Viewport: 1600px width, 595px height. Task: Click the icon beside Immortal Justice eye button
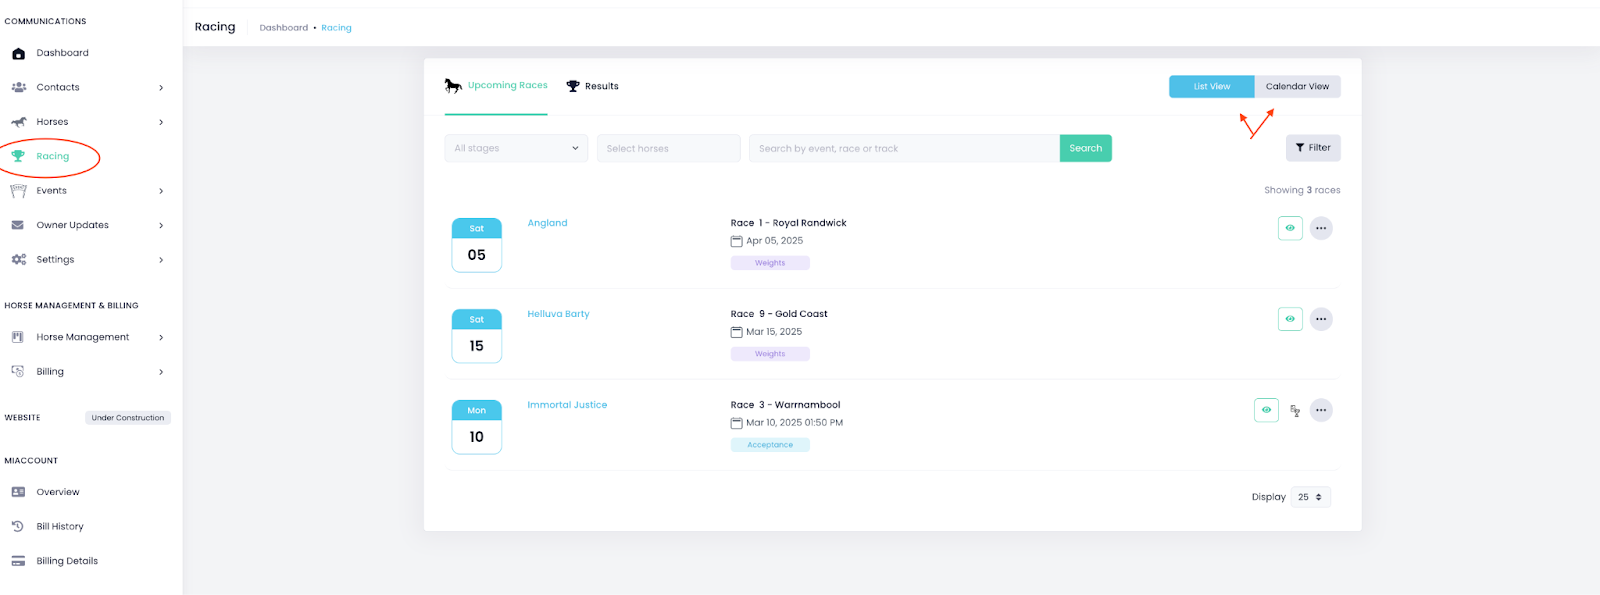tap(1295, 410)
